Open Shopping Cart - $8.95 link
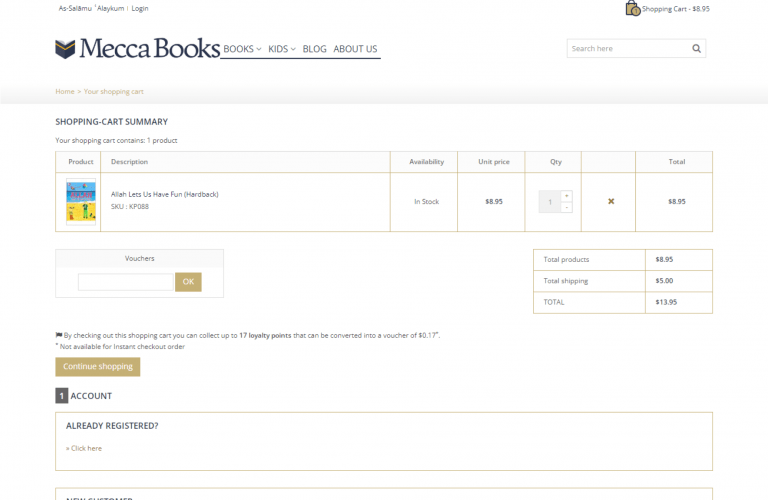 675,9
